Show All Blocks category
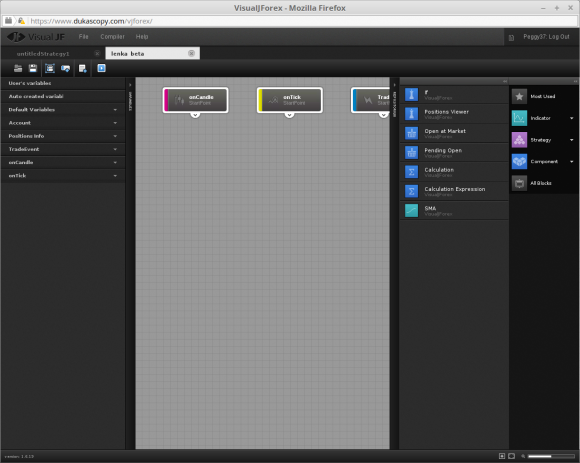The image size is (580, 463). 543,183
